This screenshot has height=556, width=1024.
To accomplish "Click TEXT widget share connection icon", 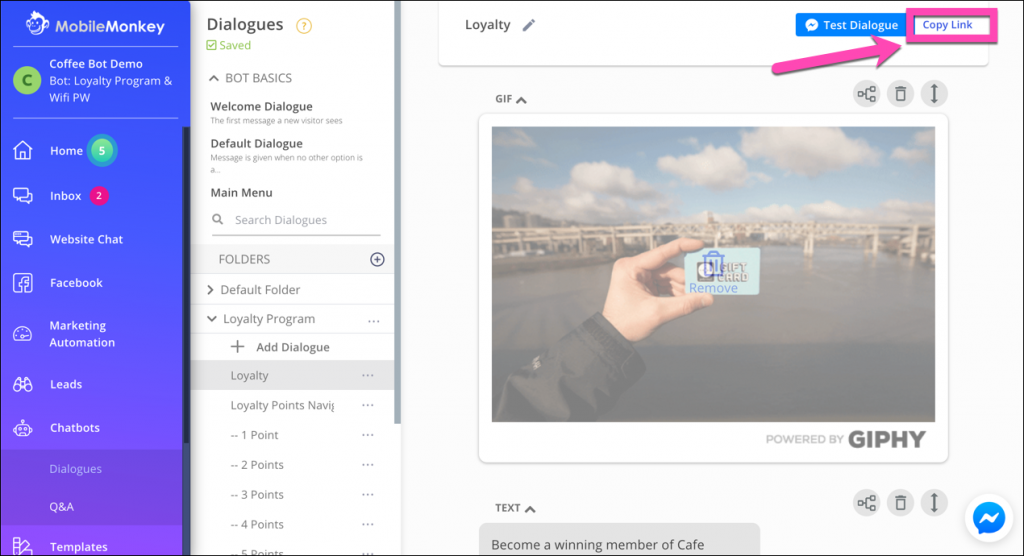I will [x=867, y=503].
